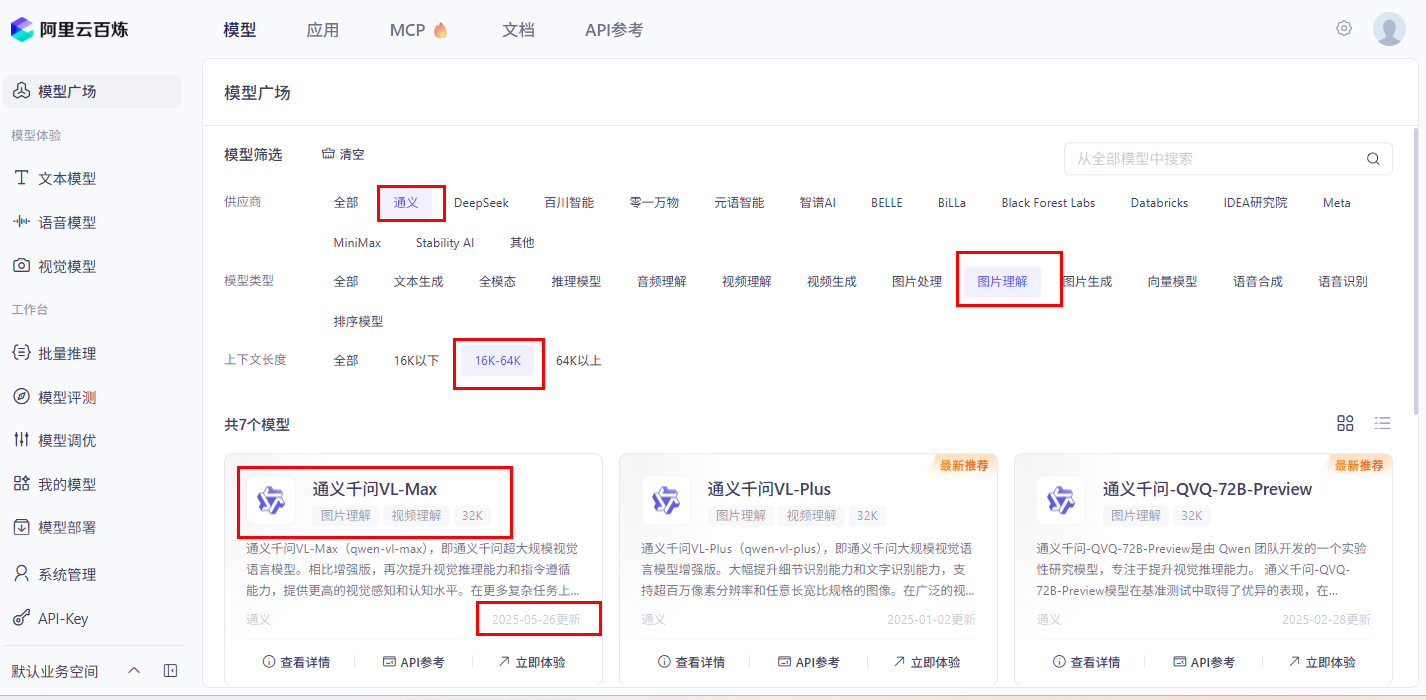The image size is (1426, 700).
Task: Open the settings gear in top bar
Action: click(1343, 28)
